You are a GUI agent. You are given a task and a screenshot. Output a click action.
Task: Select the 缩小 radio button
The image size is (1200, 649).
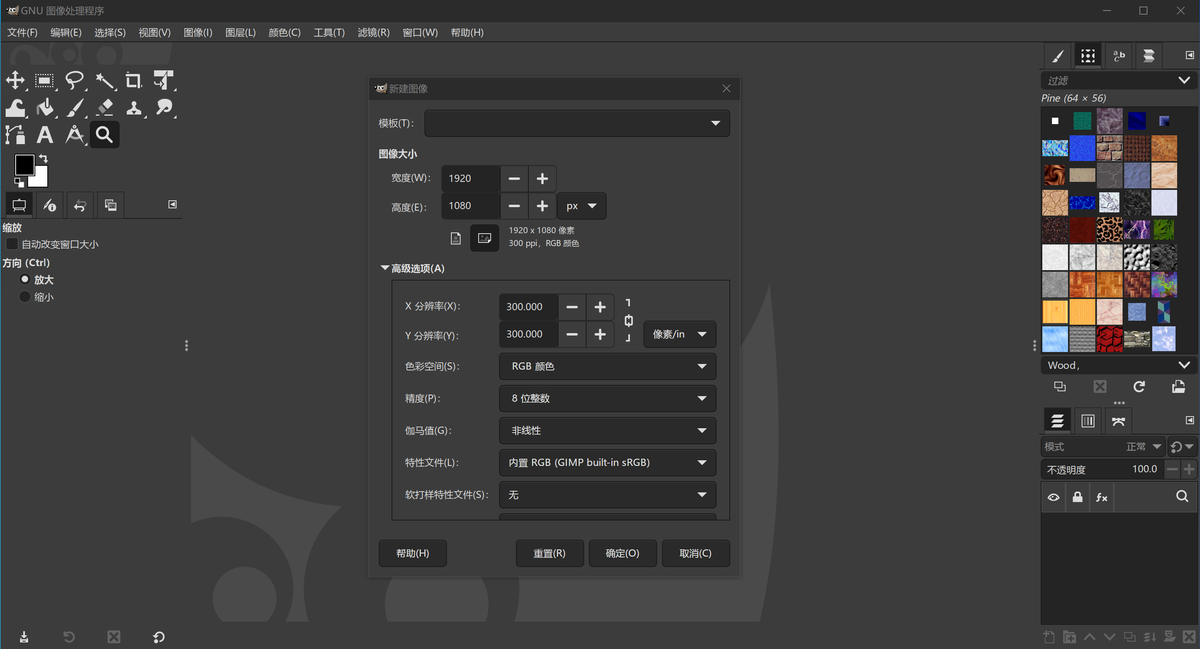pyautogui.click(x=26, y=297)
